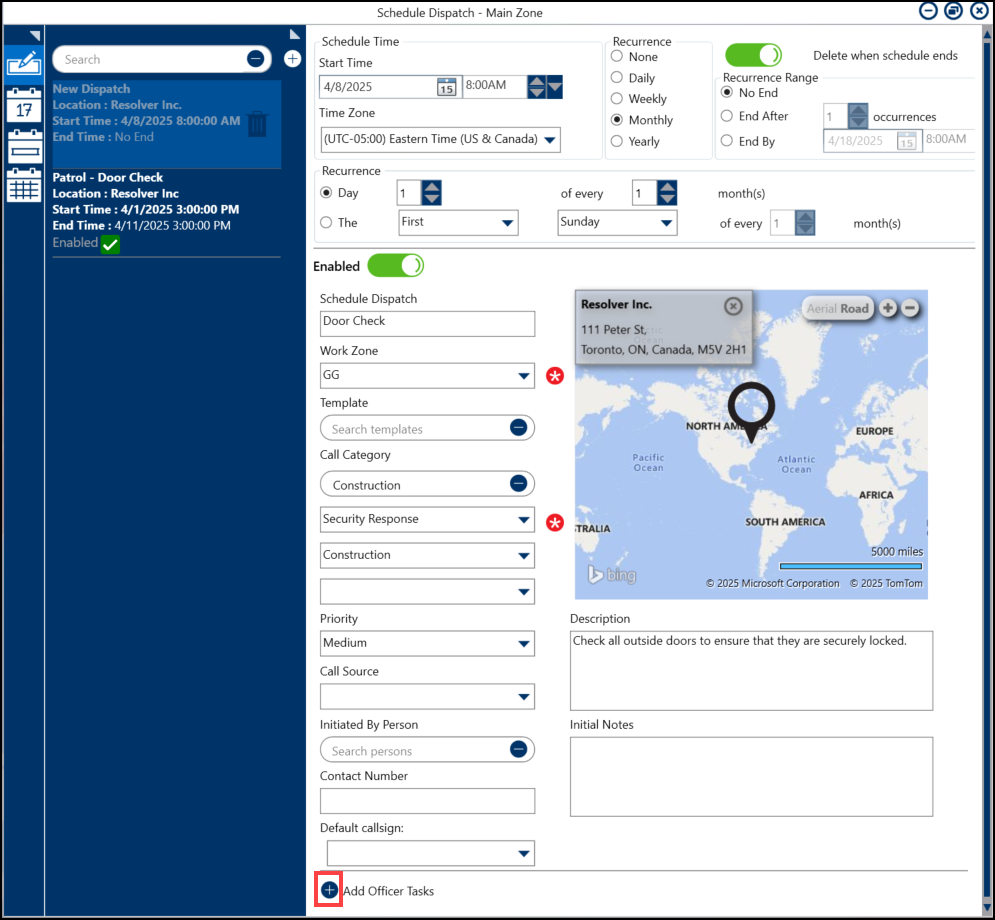
Task: Expand the Priority dropdown
Action: [524, 643]
